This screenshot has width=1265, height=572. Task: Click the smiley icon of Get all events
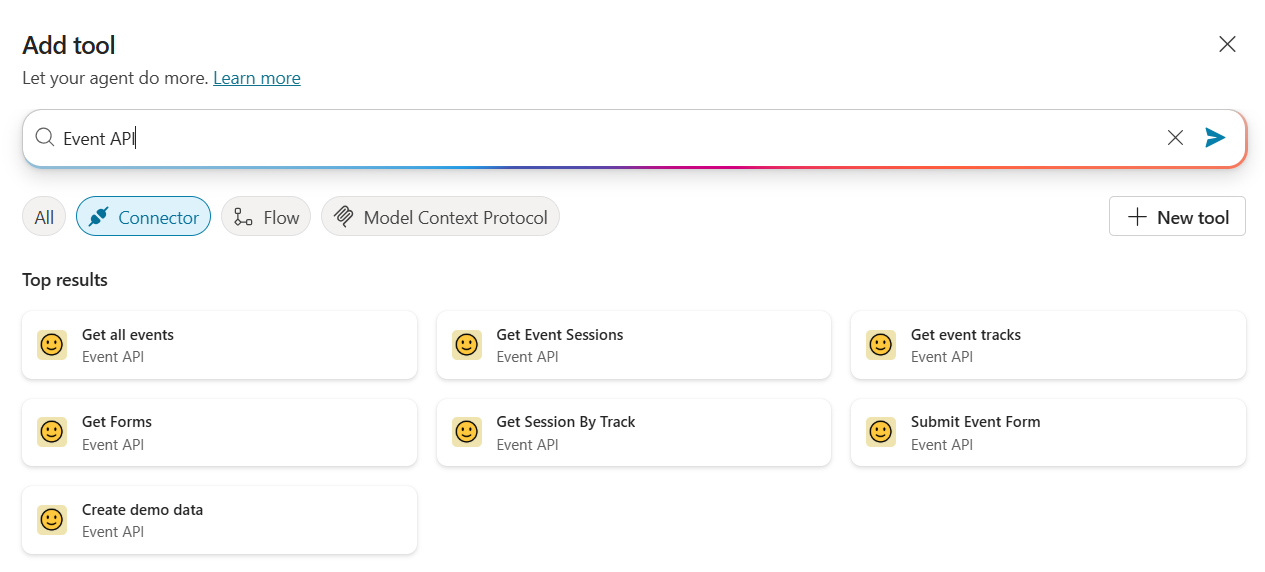[52, 345]
